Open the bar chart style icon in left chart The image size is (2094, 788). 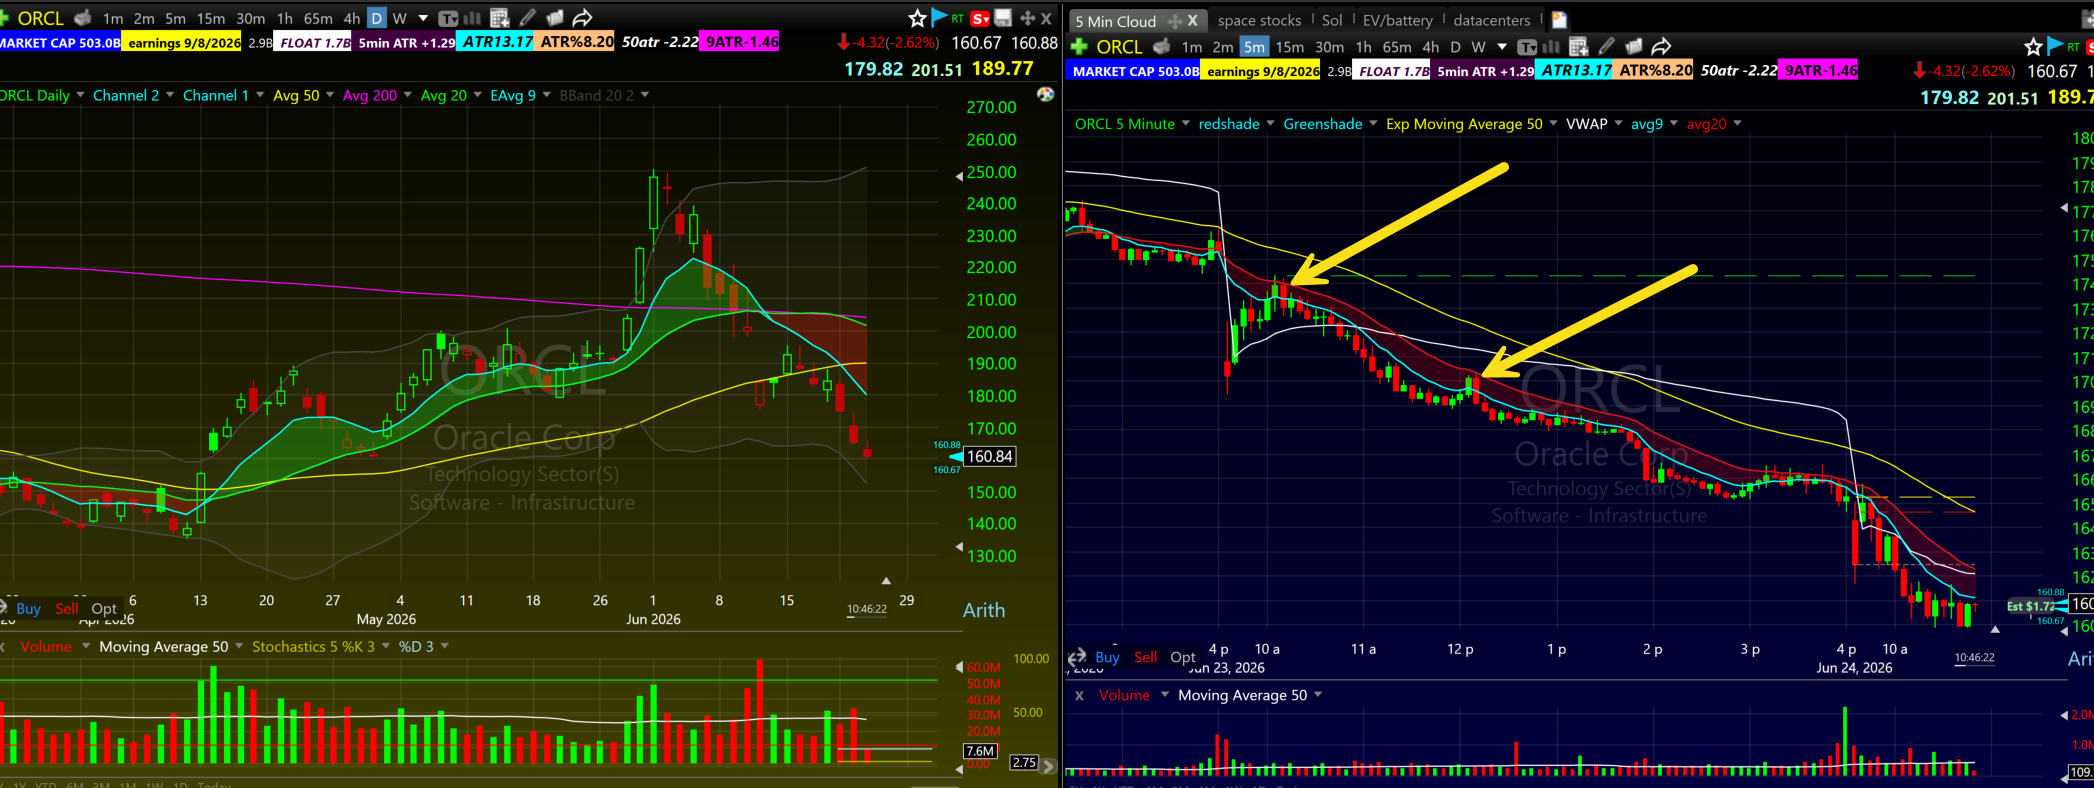pos(472,18)
